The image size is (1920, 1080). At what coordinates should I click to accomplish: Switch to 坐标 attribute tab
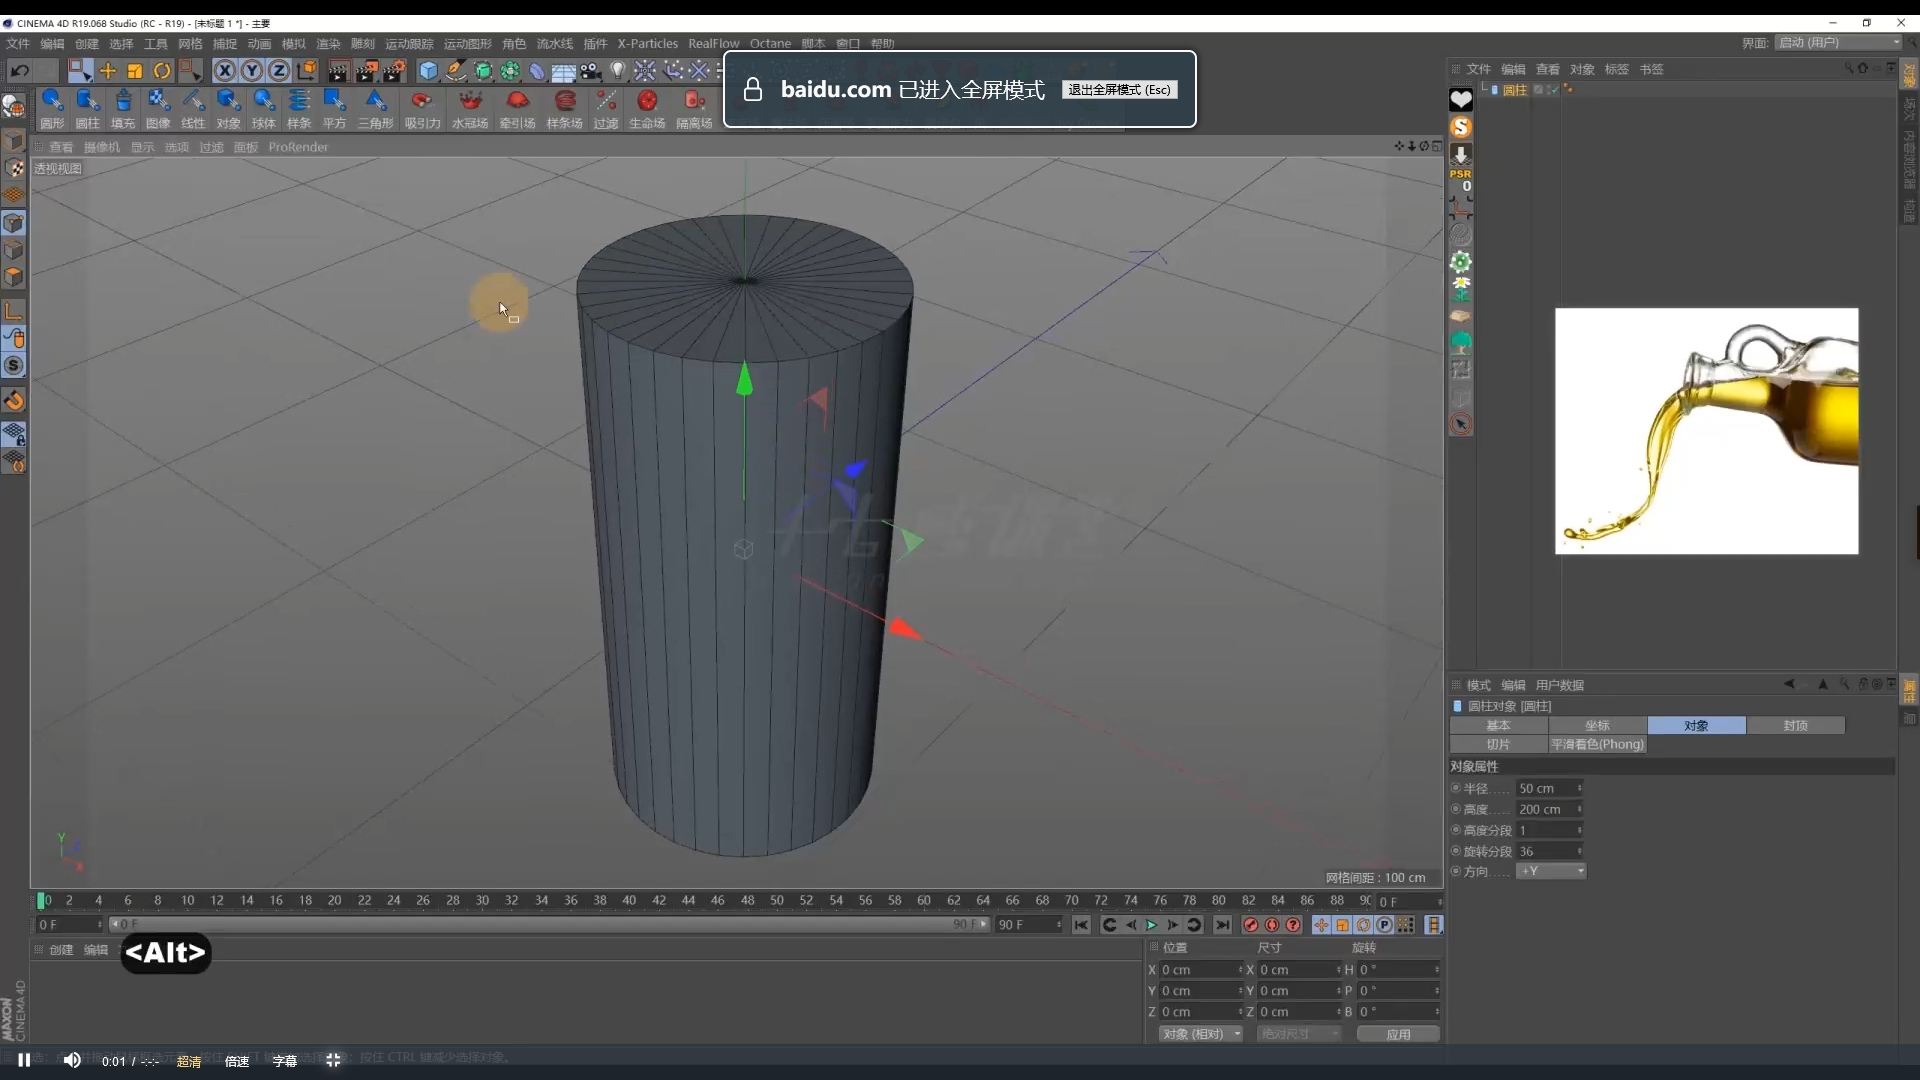tap(1597, 725)
